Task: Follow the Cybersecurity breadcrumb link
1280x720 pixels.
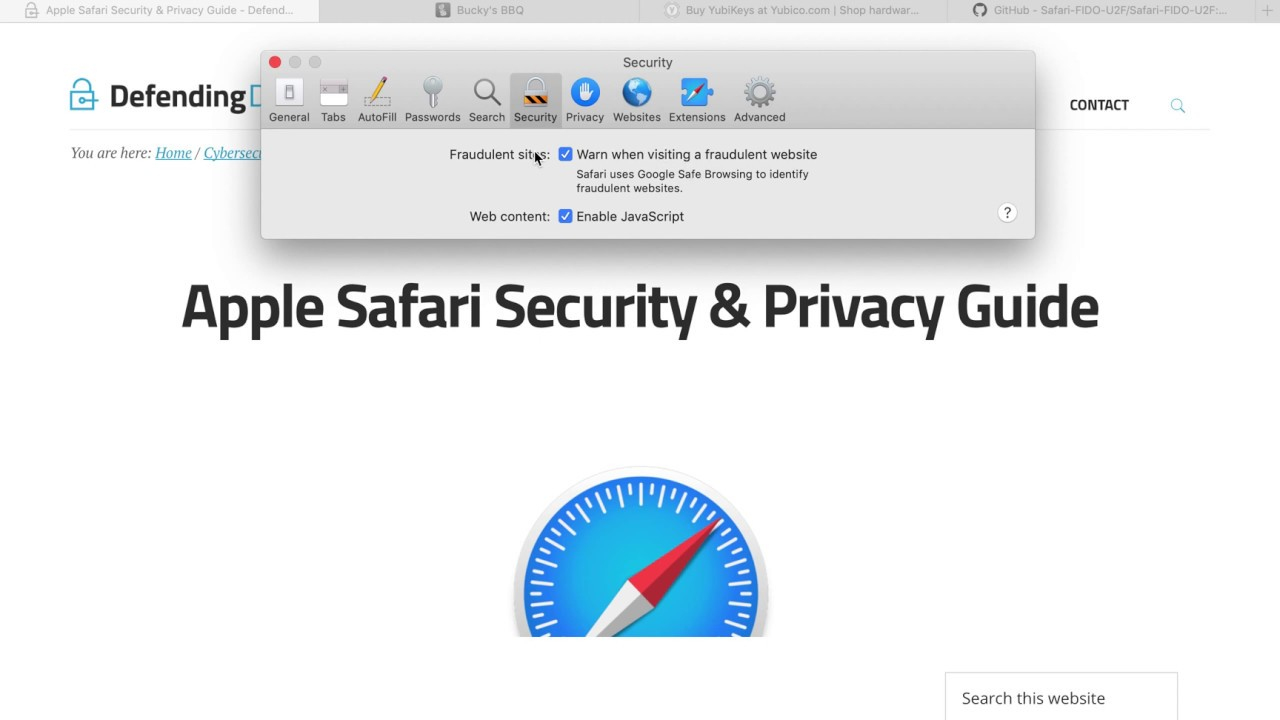Action: pyautogui.click(x=232, y=153)
